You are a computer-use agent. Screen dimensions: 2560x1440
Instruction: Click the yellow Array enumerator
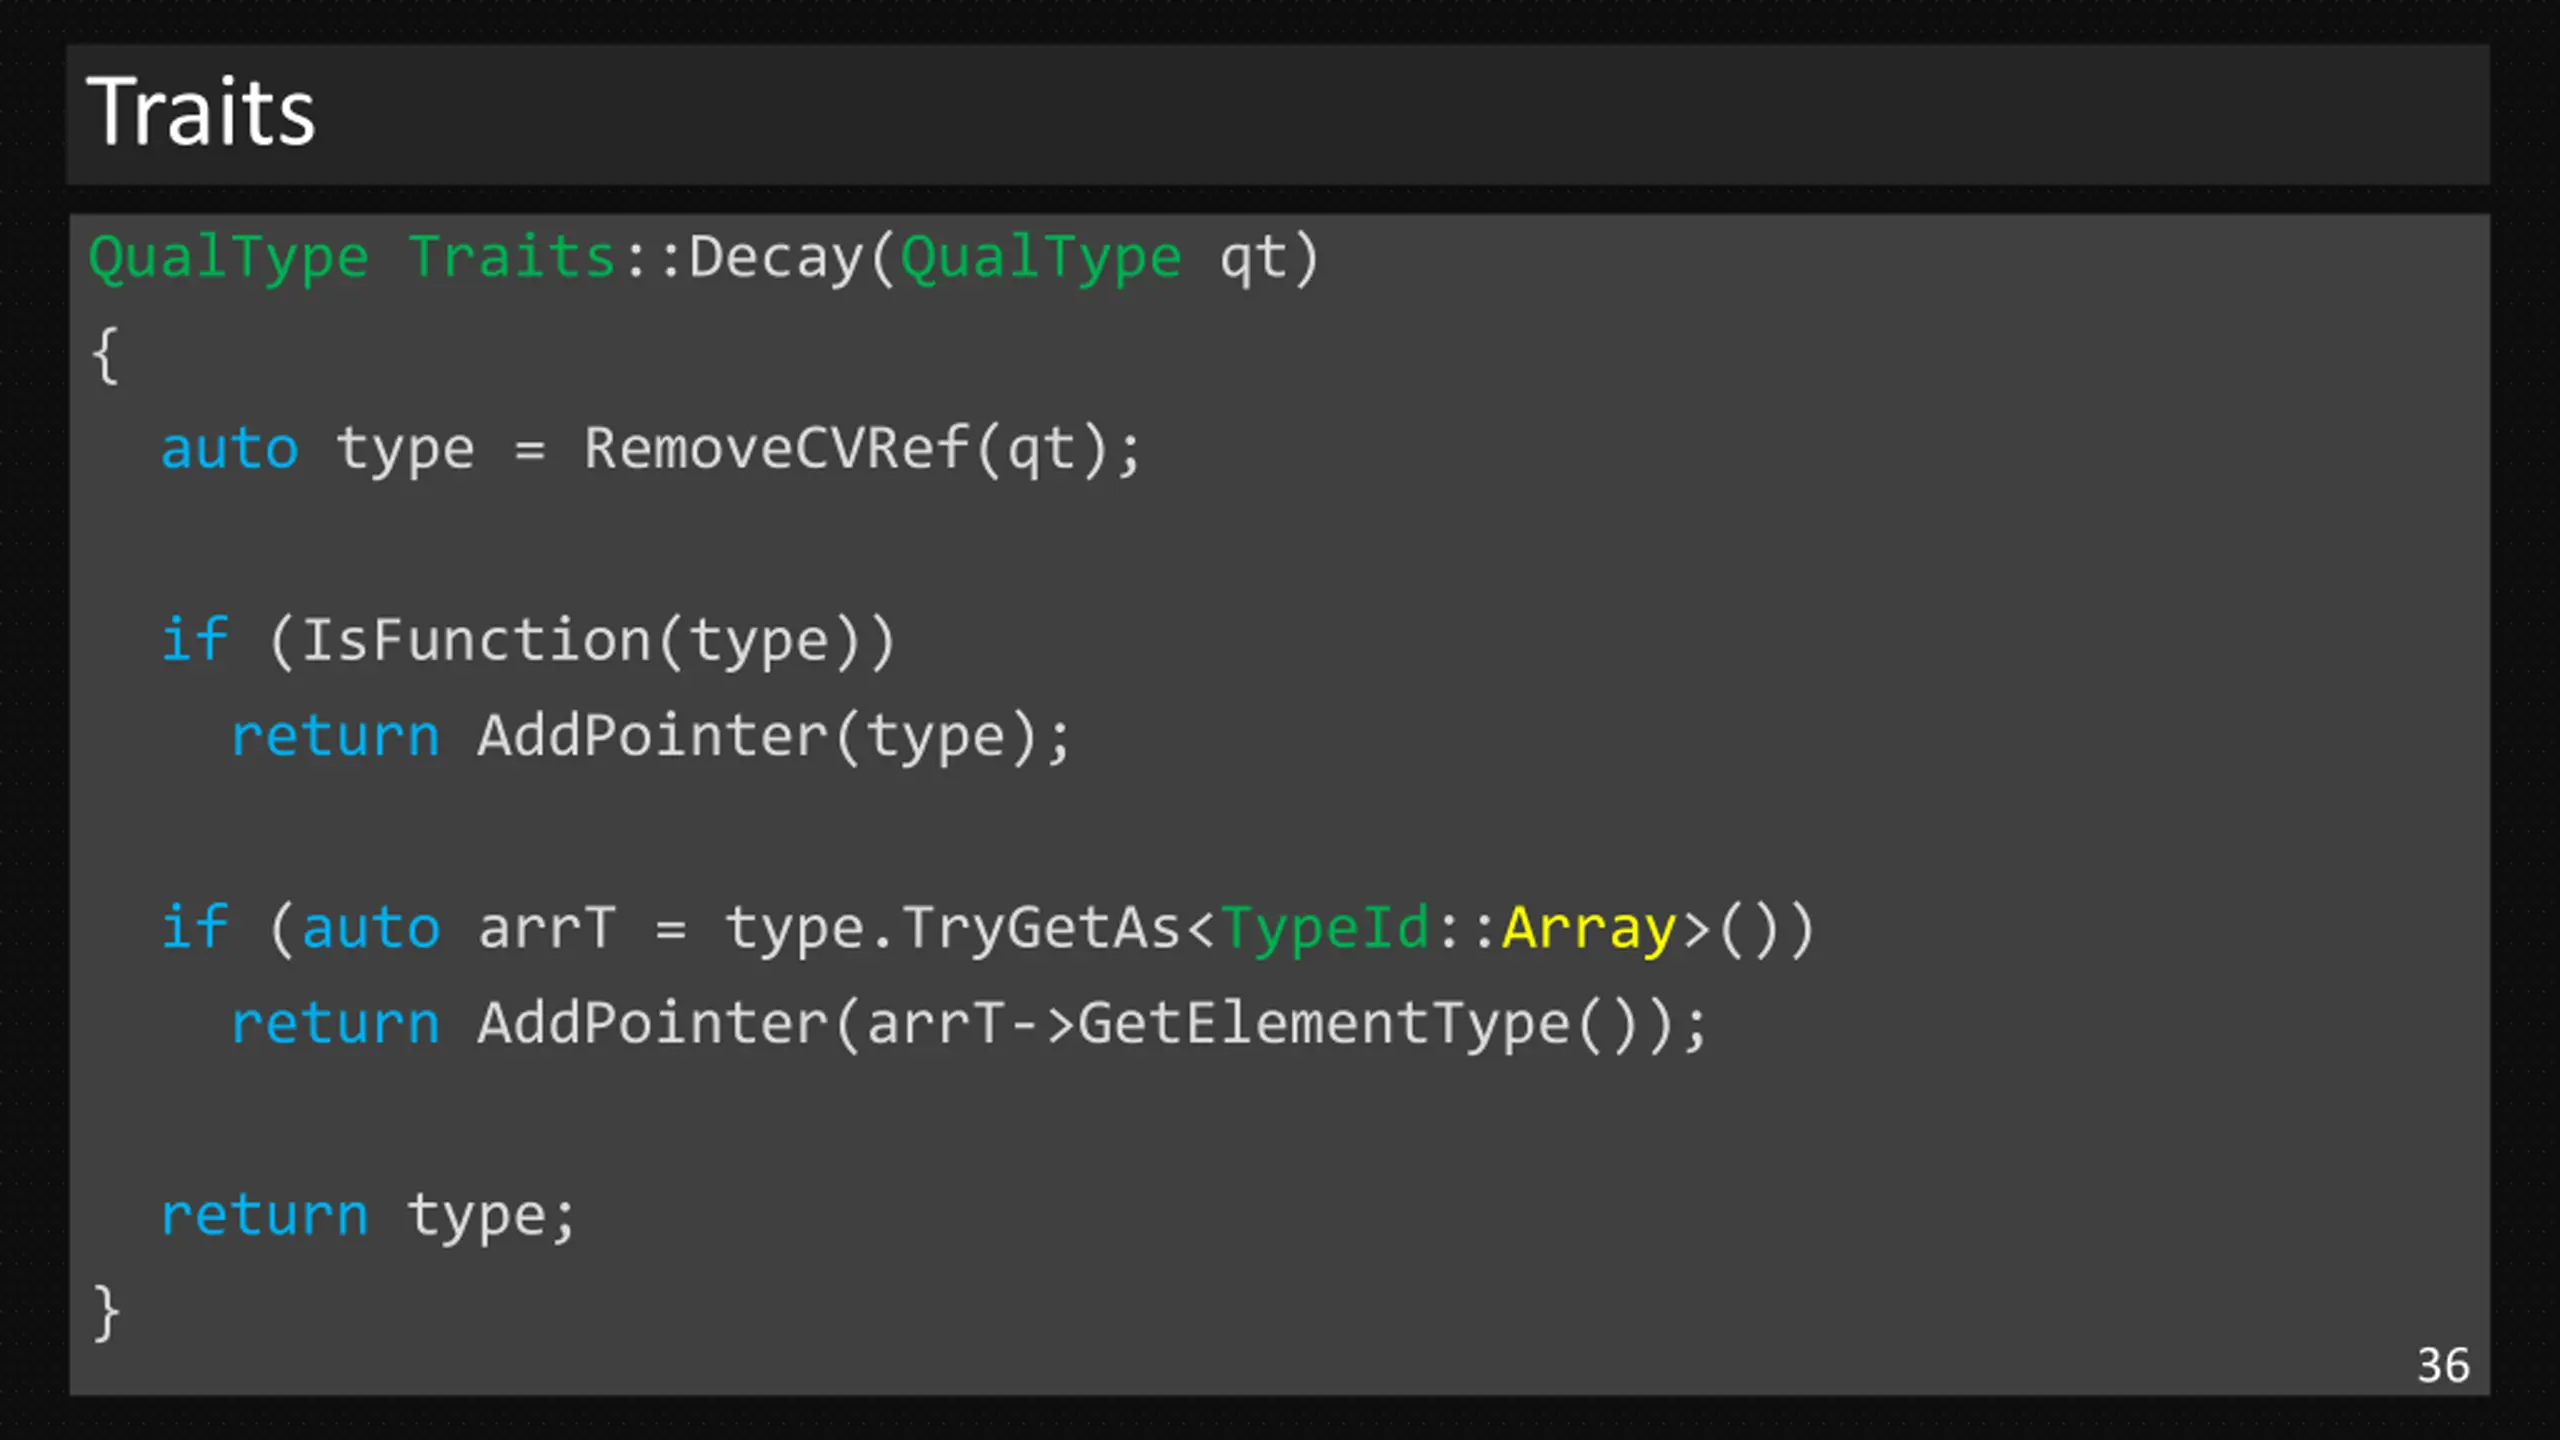(1588, 929)
